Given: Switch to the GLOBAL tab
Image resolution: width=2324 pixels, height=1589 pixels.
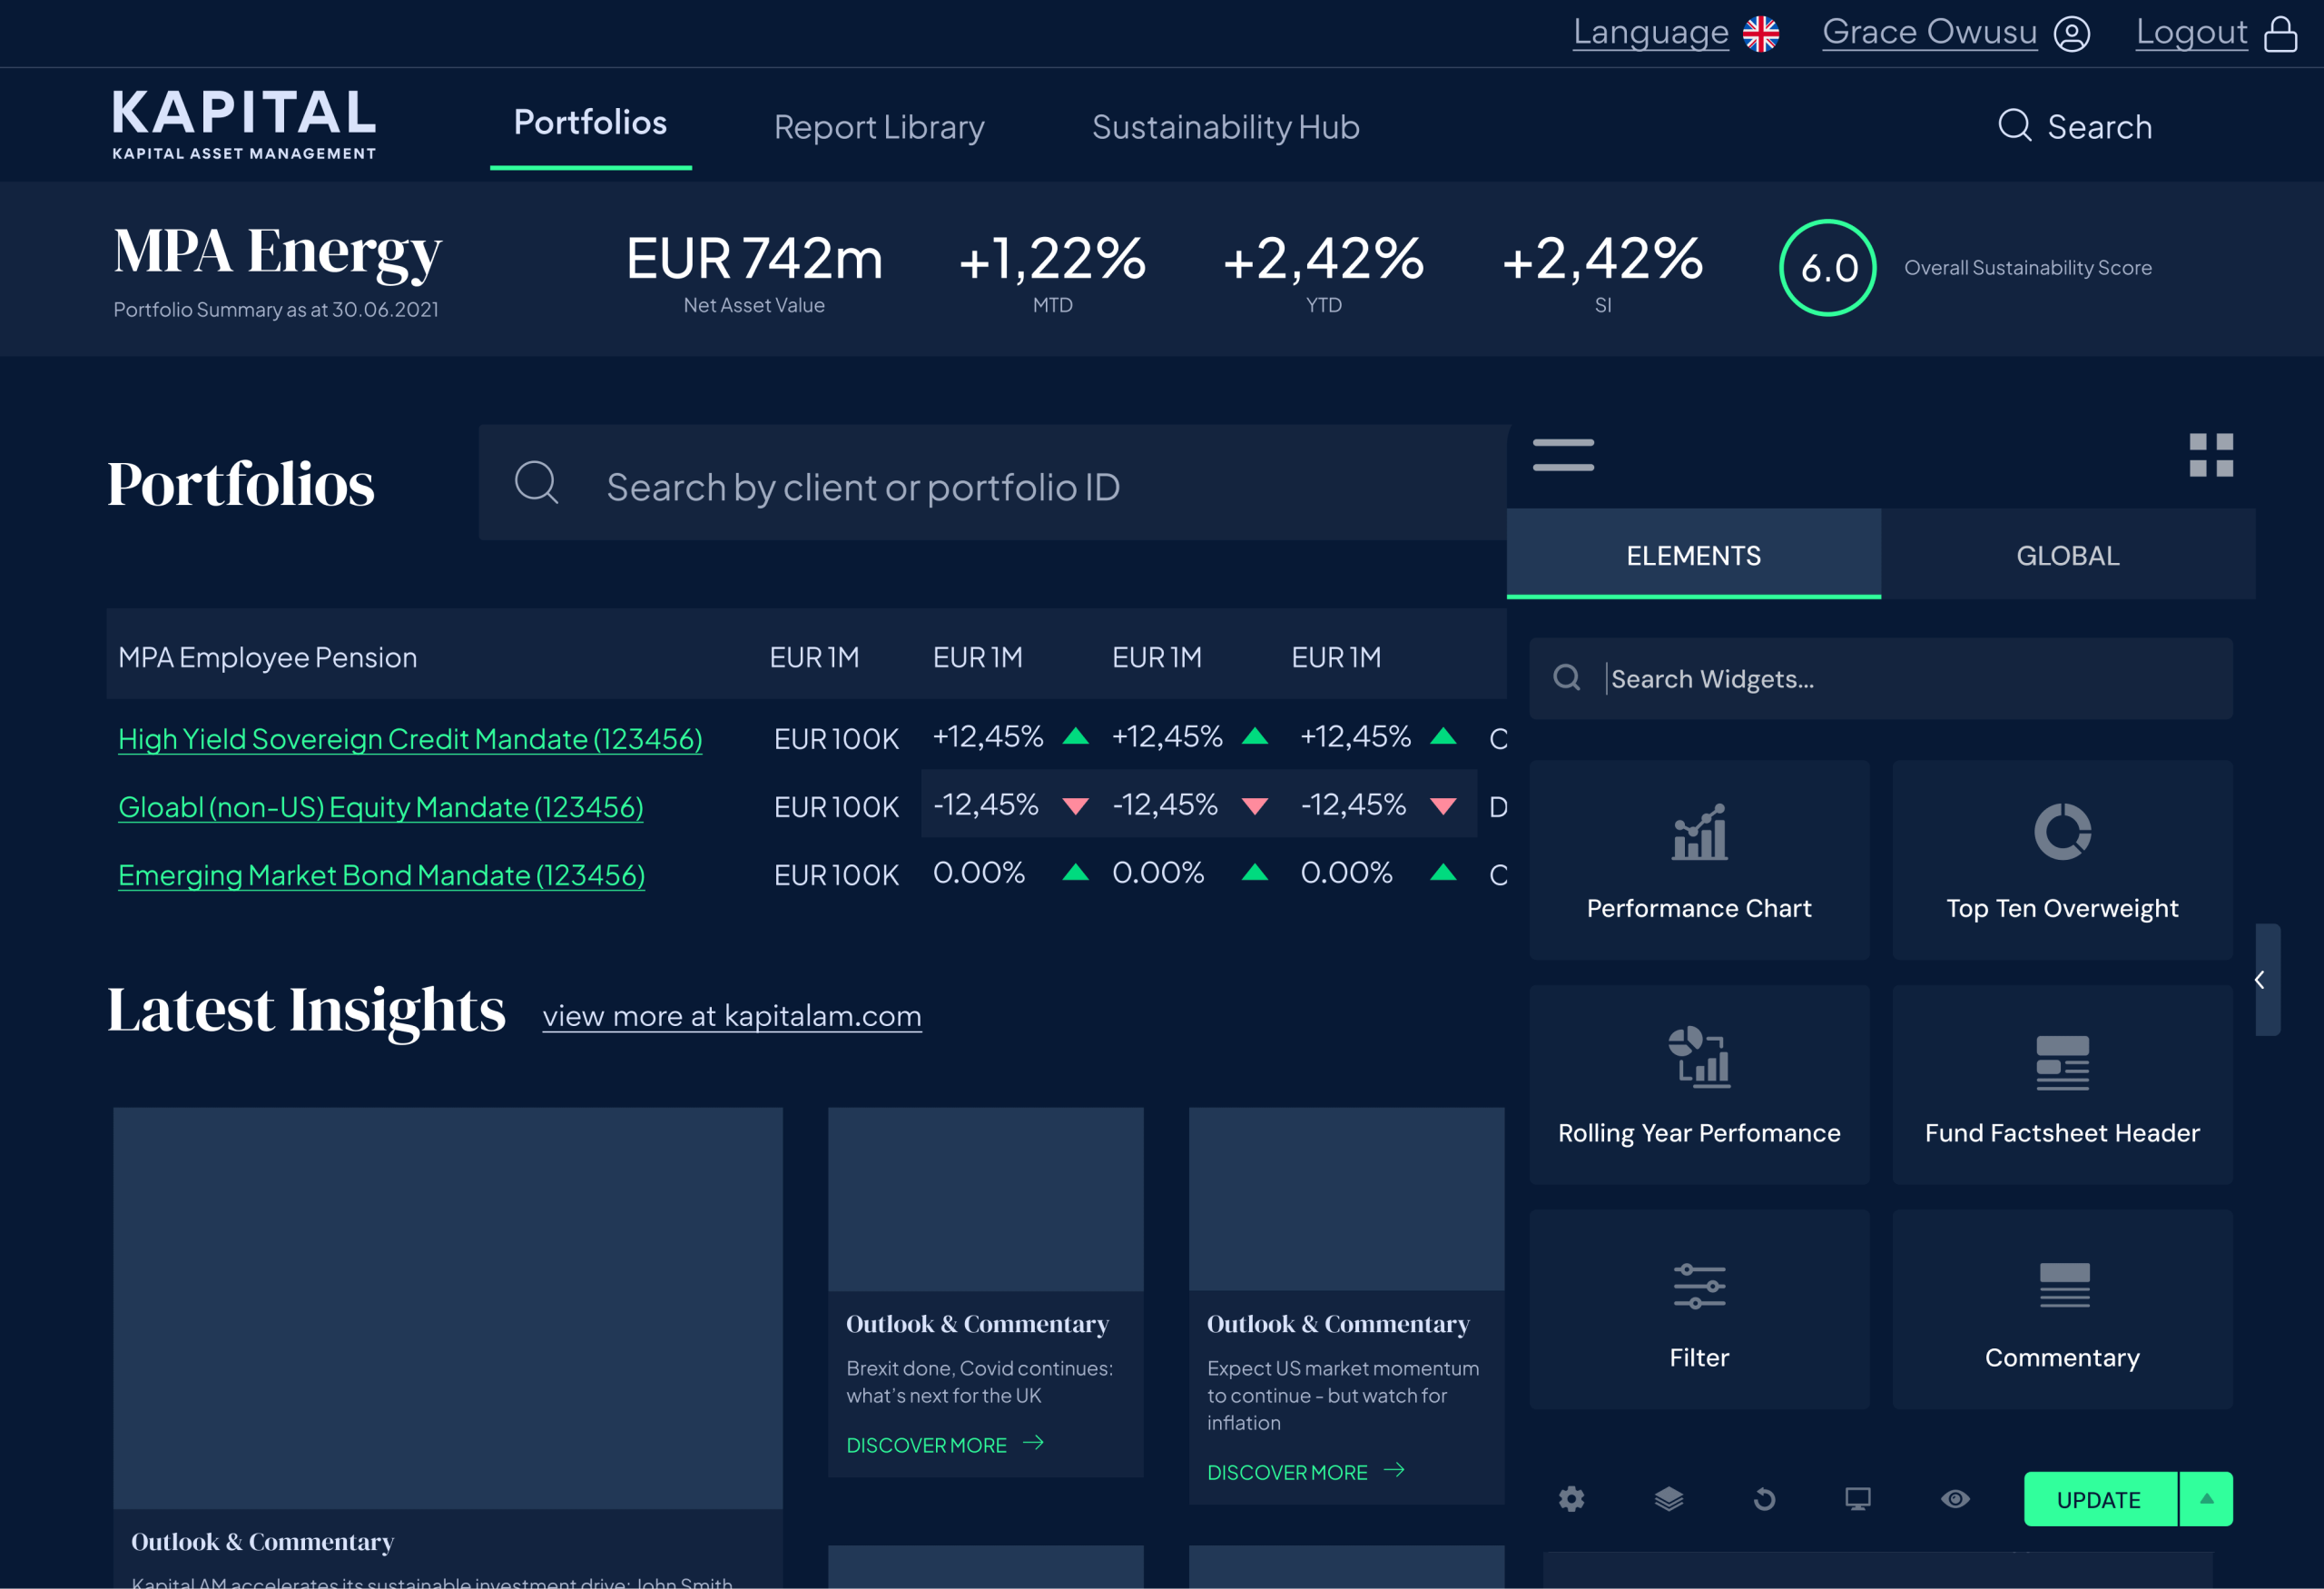Looking at the screenshot, I should [2067, 554].
